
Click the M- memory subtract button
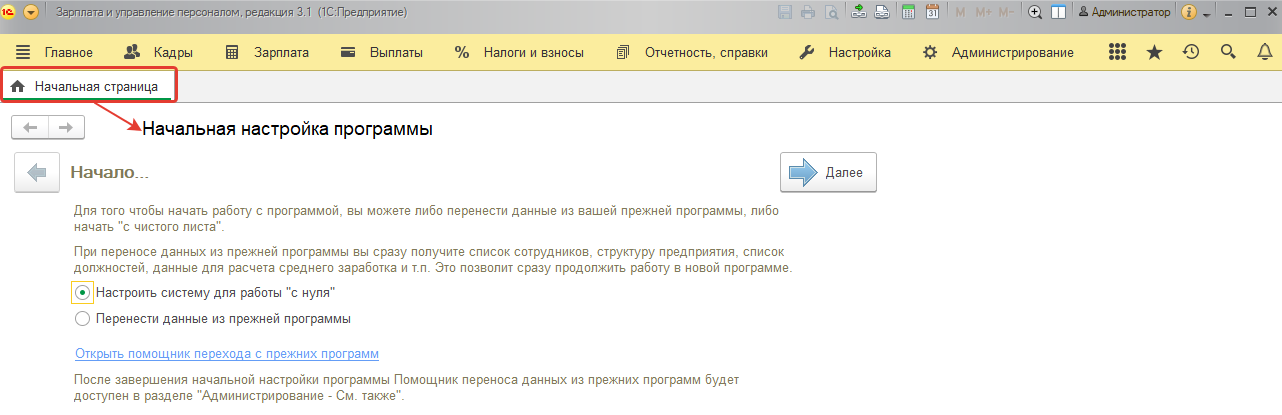click(1008, 12)
